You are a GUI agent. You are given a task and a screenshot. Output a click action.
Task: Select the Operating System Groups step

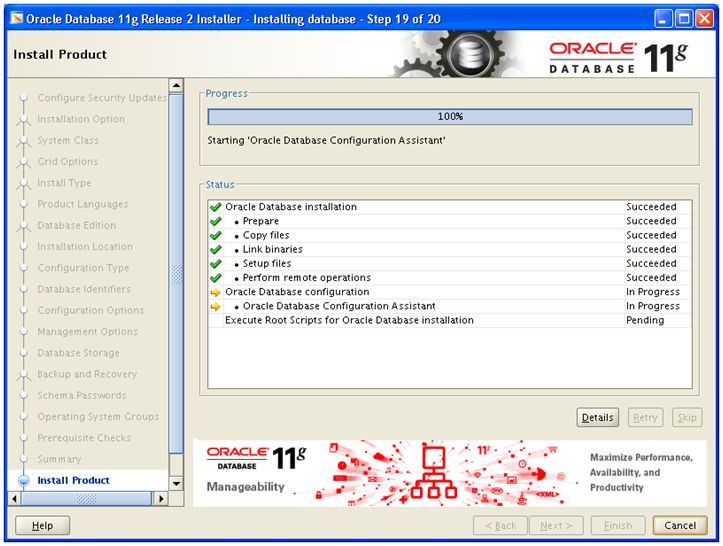(x=98, y=417)
